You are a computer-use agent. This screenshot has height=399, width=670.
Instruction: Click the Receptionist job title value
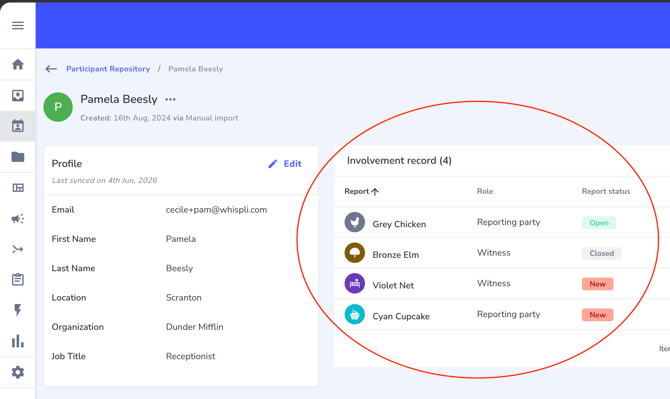[191, 356]
